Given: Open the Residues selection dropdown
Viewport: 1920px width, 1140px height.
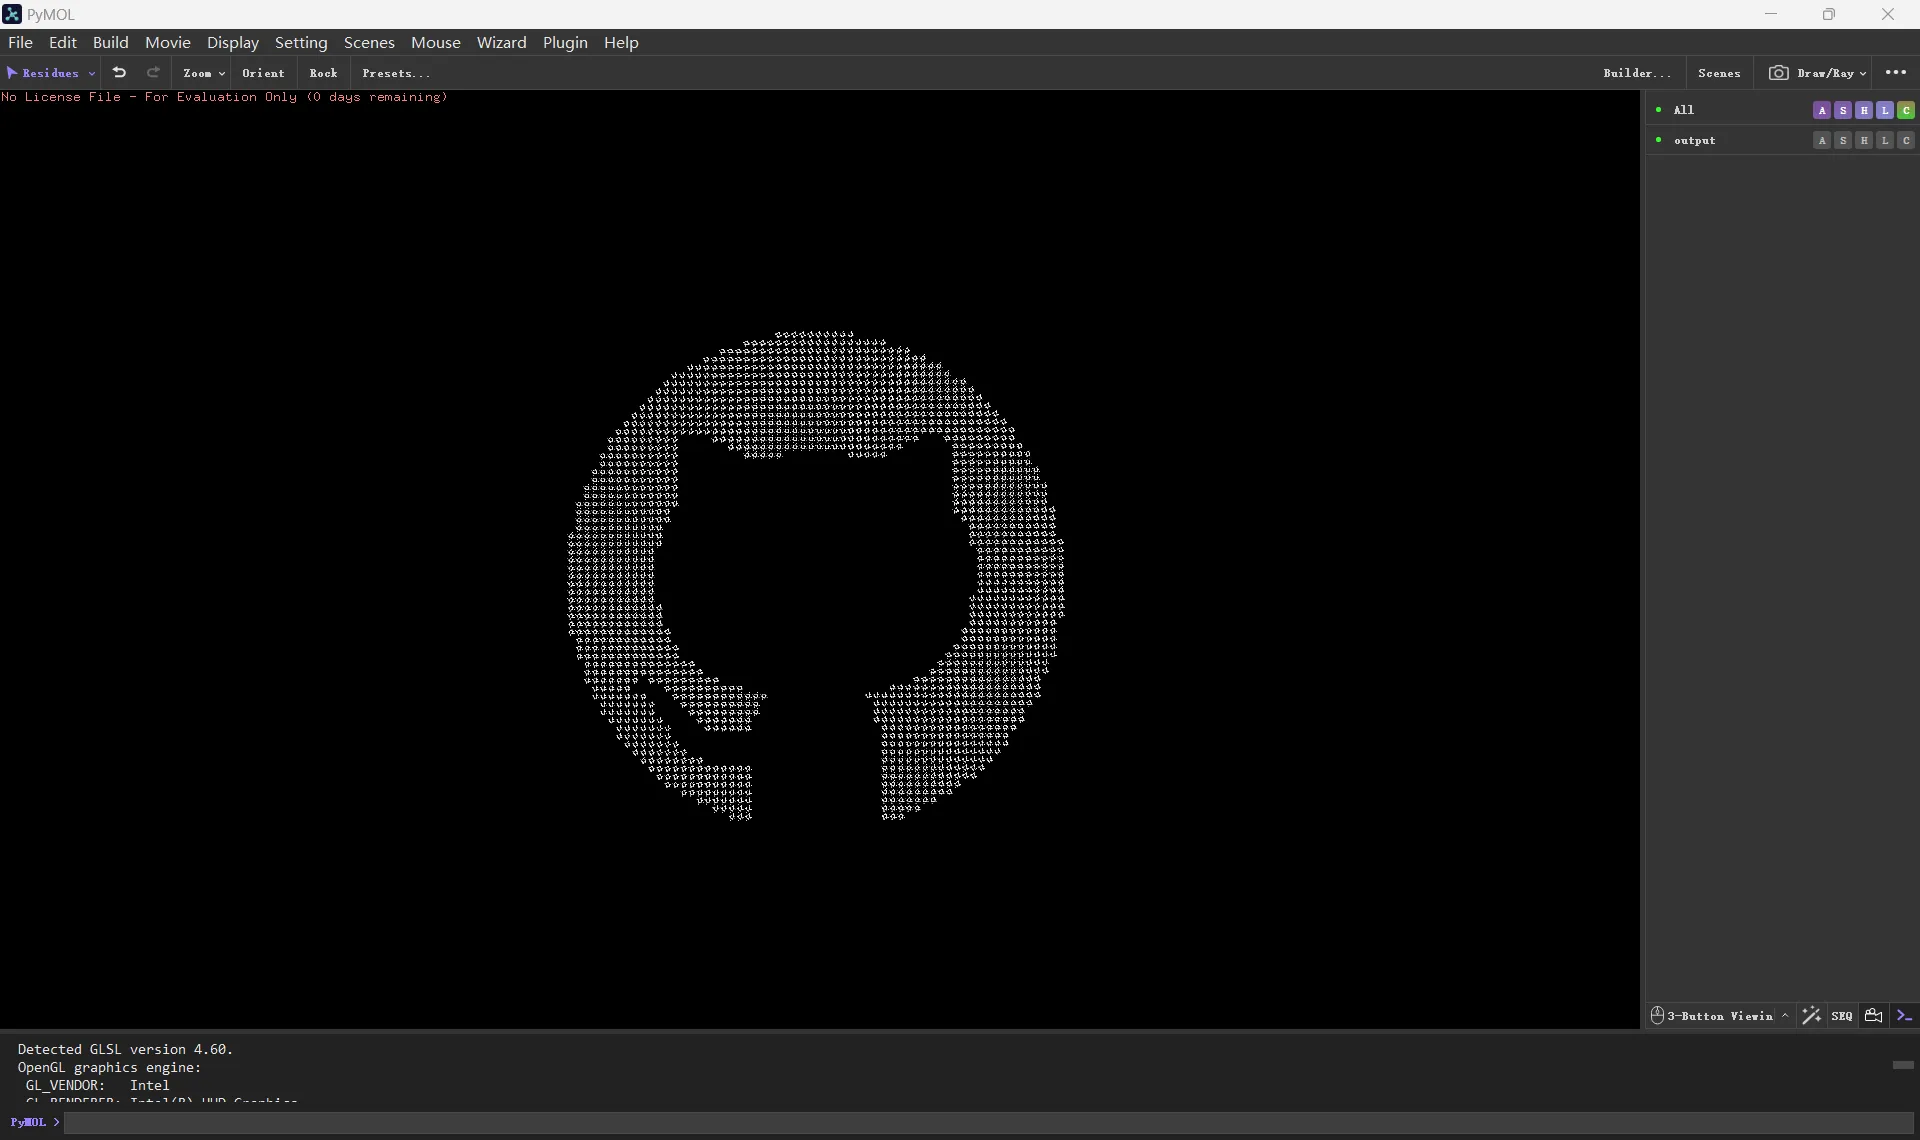Looking at the screenshot, I should [50, 73].
